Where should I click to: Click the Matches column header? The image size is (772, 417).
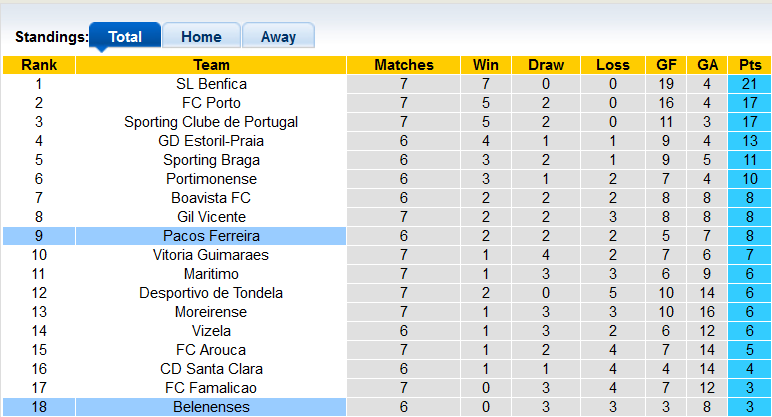point(404,65)
